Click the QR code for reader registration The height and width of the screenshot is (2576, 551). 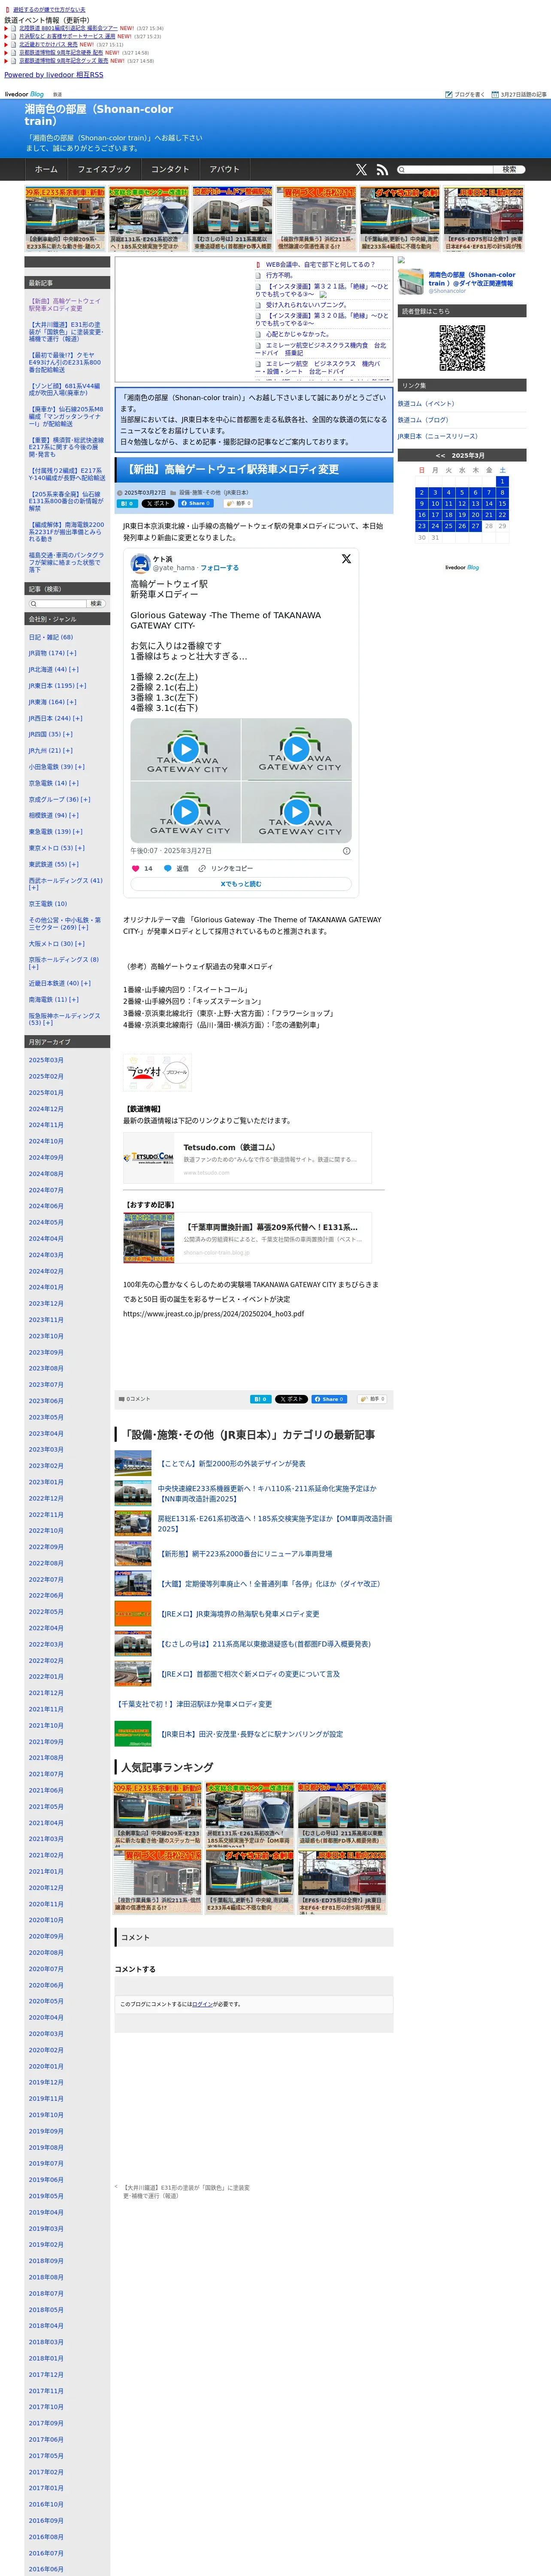(x=462, y=348)
